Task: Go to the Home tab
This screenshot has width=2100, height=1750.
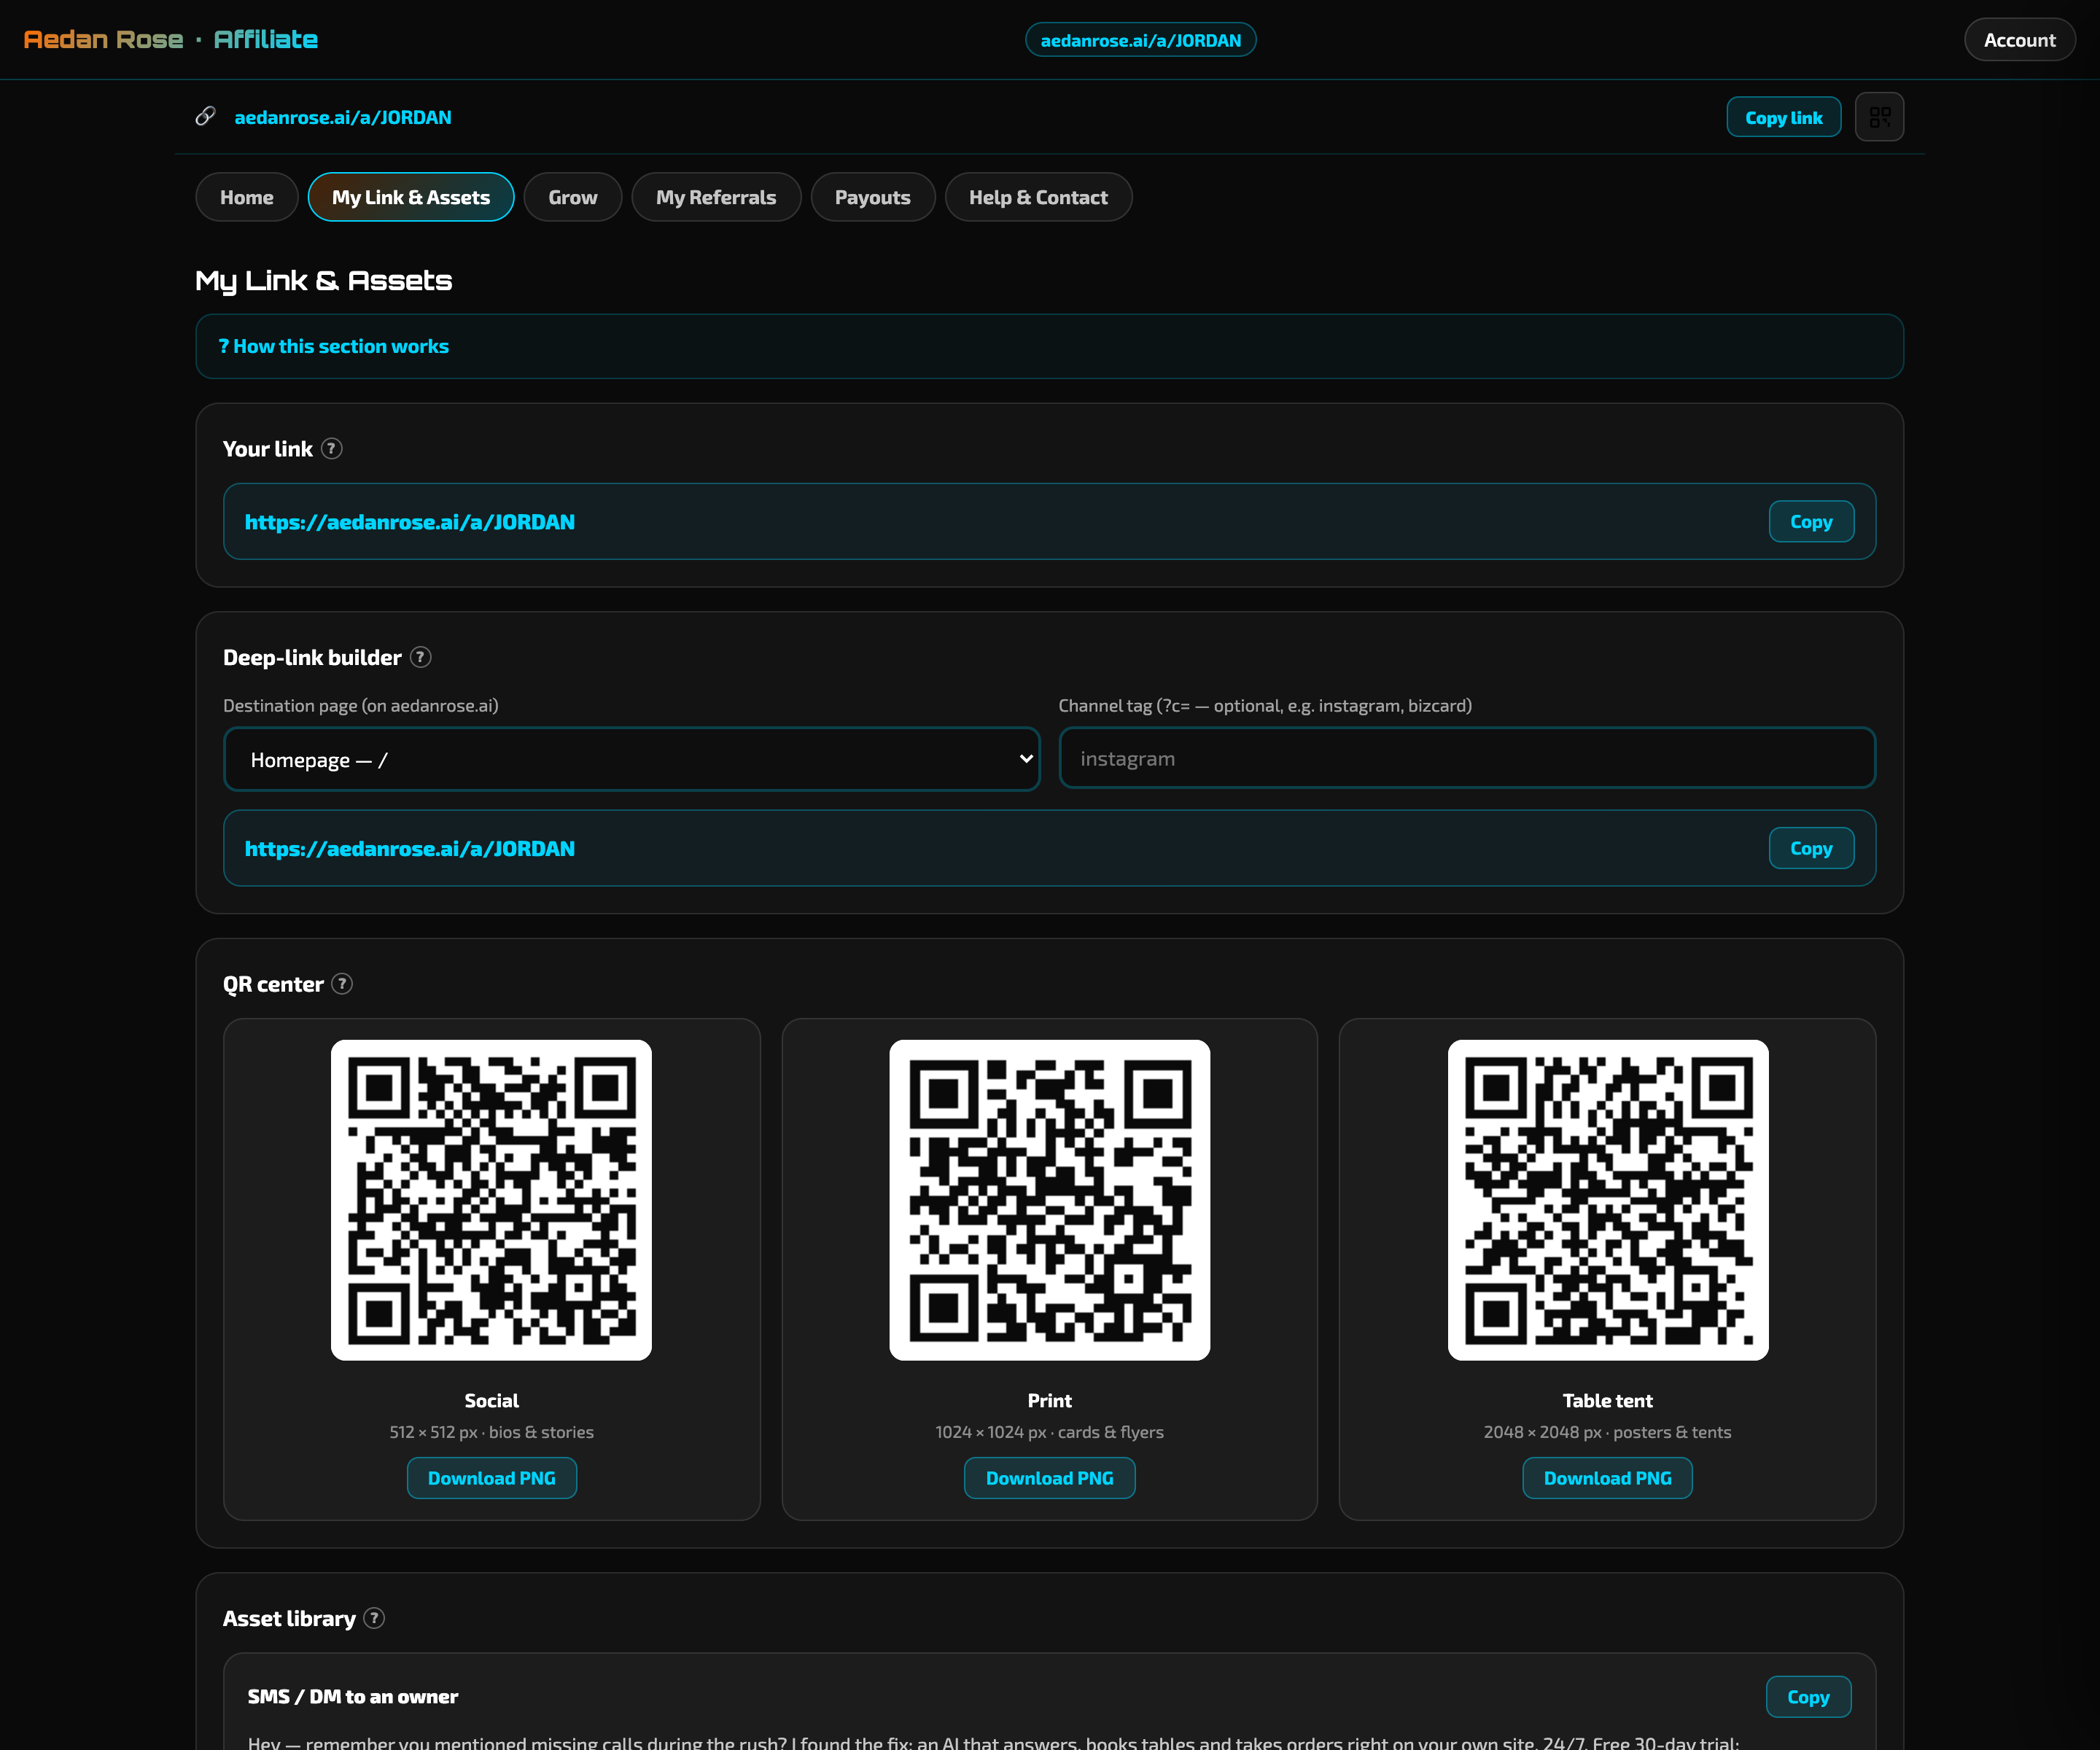Action: point(247,197)
